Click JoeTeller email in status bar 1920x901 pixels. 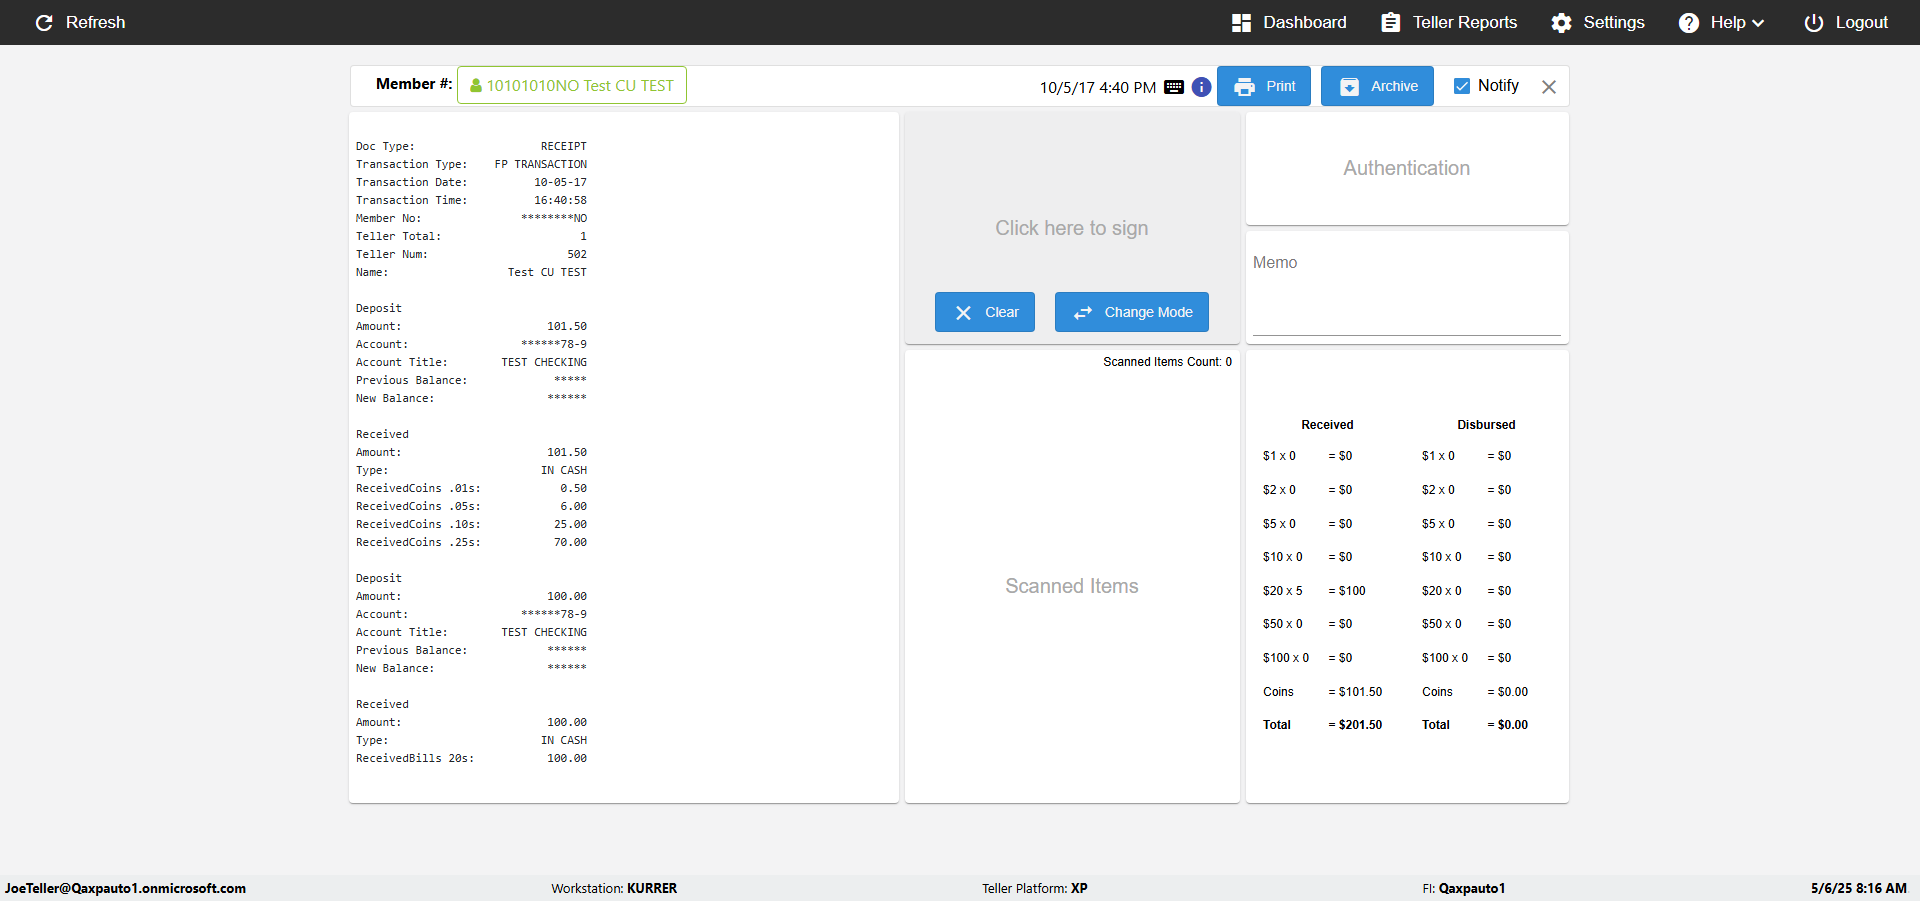[125, 888]
